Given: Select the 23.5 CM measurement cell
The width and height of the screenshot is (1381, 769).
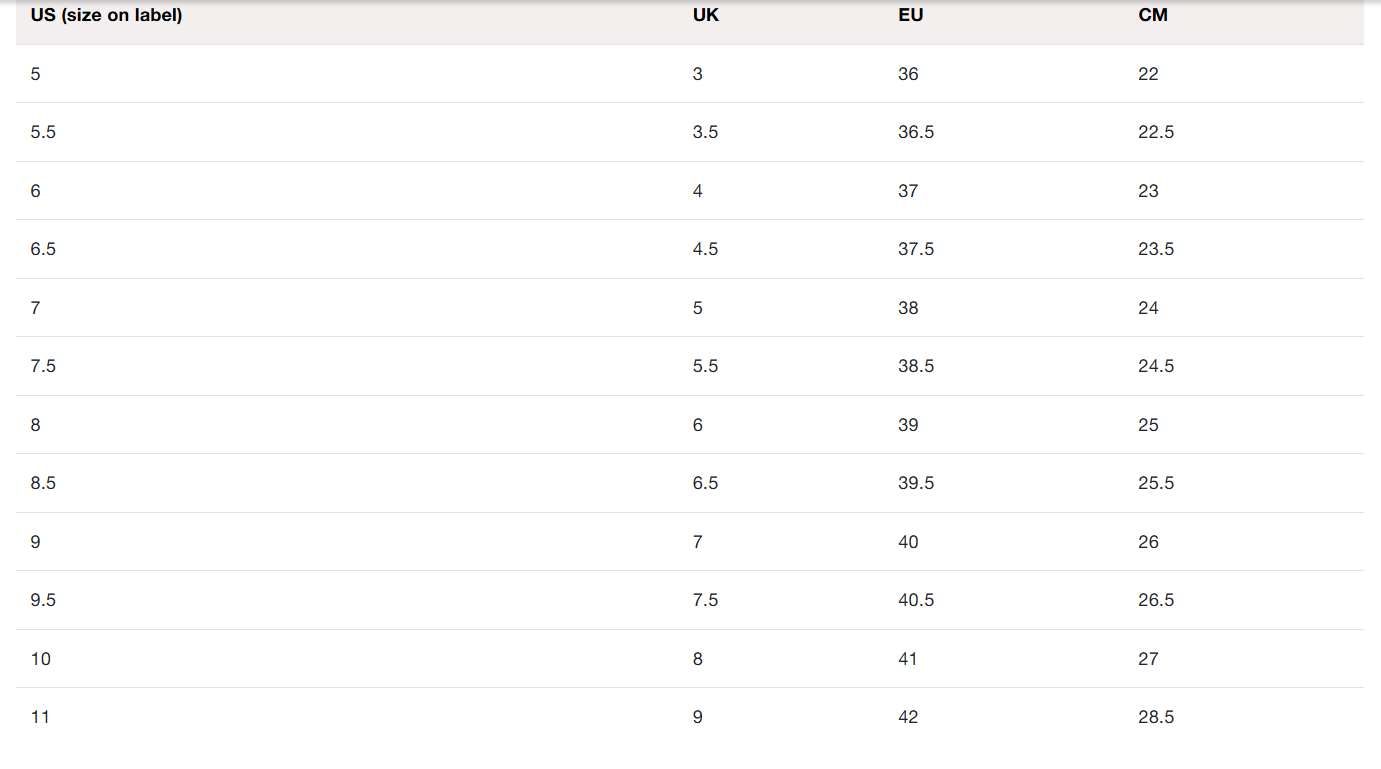Looking at the screenshot, I should (1156, 249).
